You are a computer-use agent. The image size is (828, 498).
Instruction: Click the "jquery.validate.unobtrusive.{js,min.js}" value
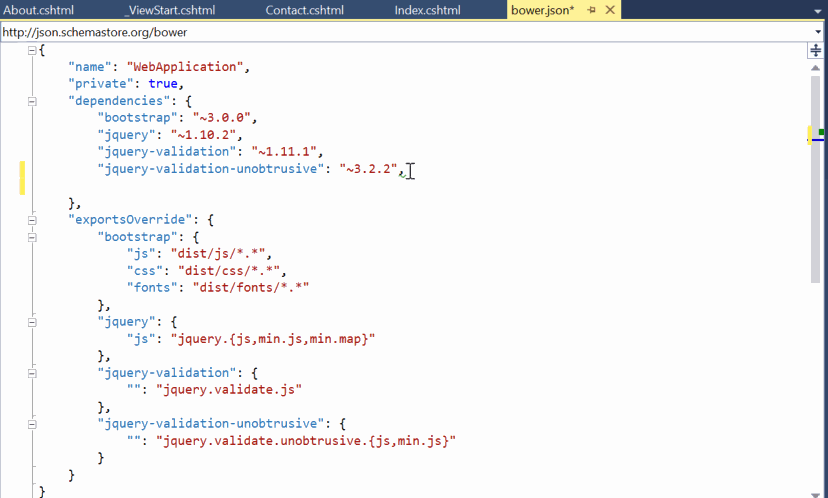pyautogui.click(x=306, y=440)
